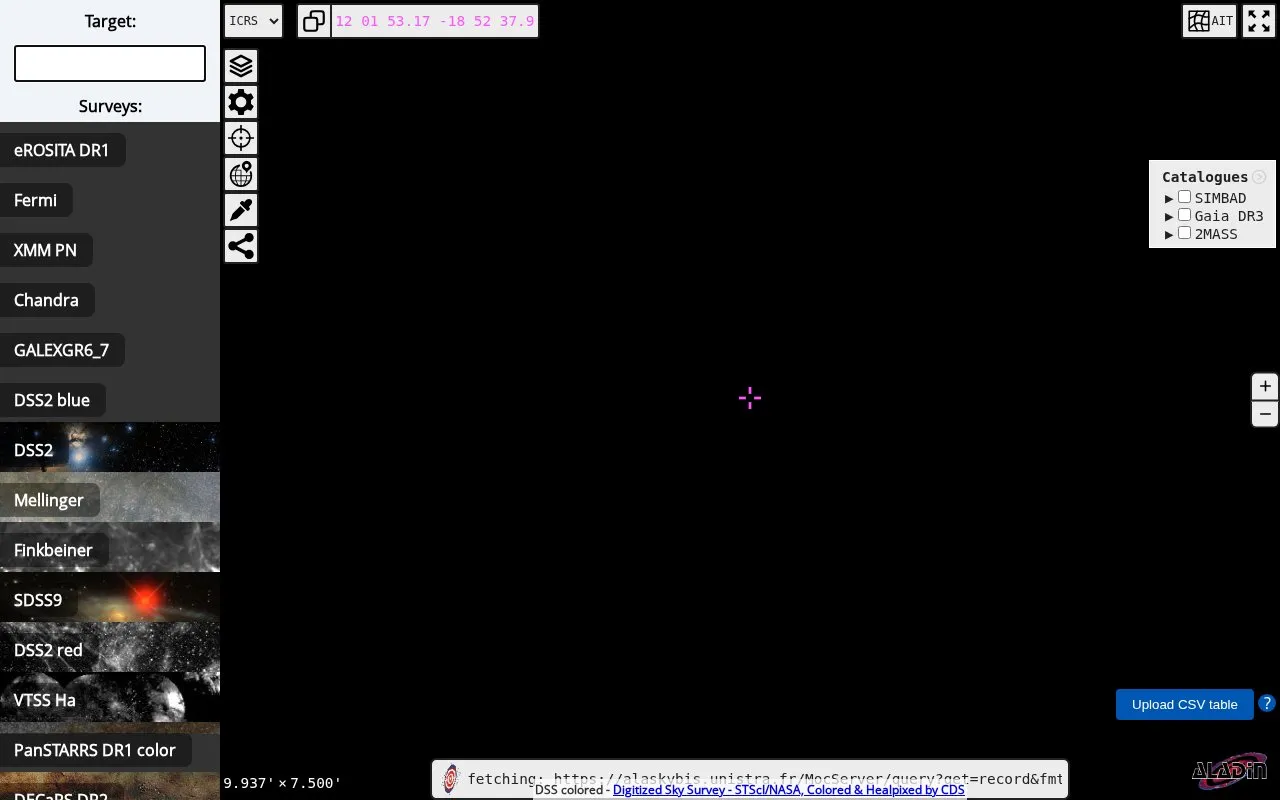Expand the 2MASS catalogue entry

pos(1169,234)
